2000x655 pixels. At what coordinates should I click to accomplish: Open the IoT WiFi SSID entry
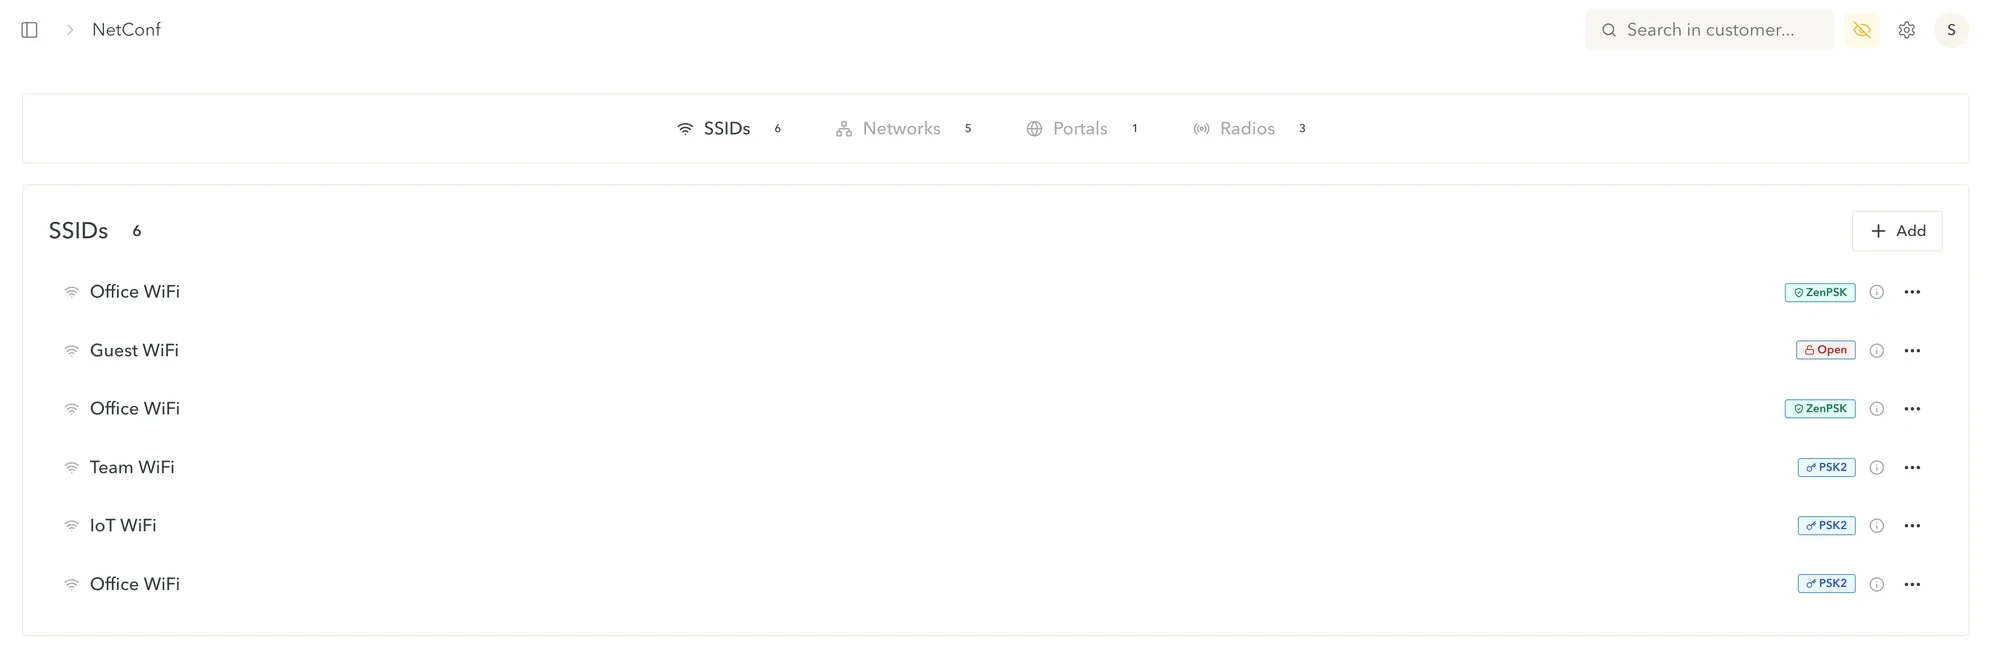pos(123,526)
